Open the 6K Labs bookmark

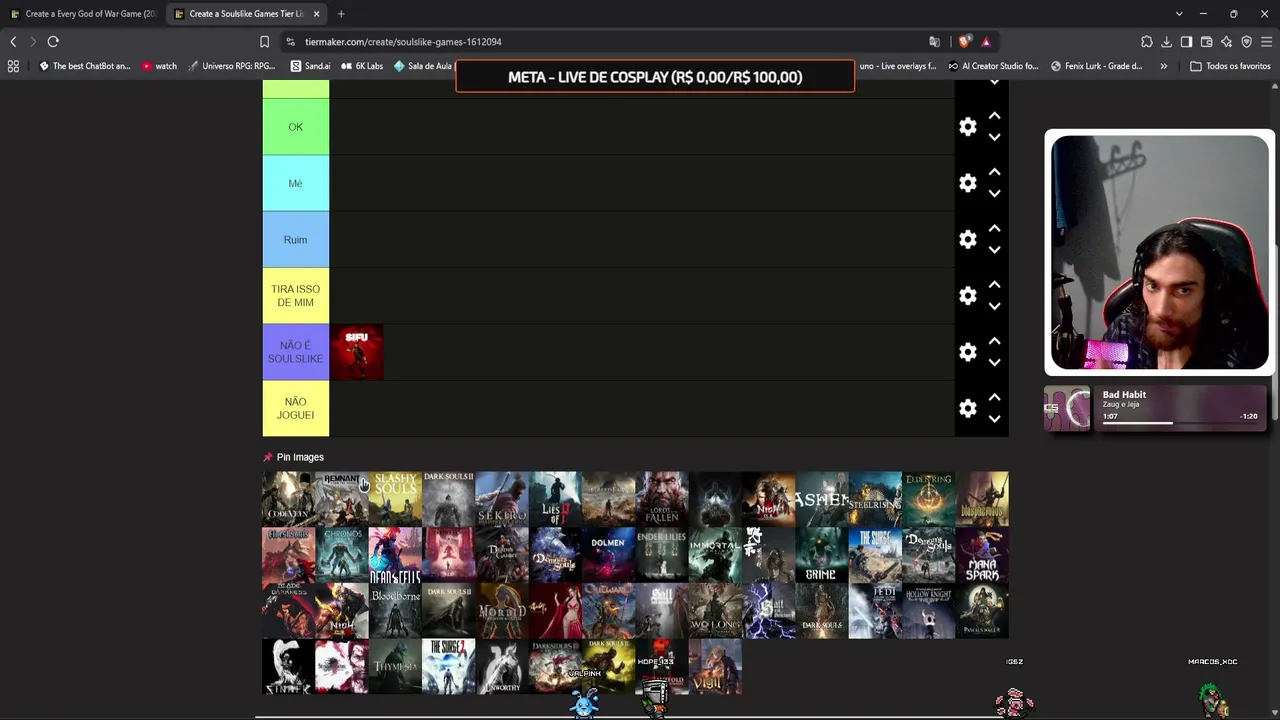(362, 66)
